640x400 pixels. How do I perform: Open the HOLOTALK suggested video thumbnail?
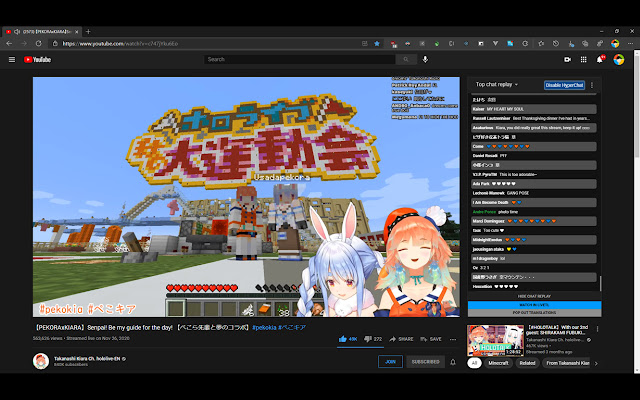click(x=495, y=340)
